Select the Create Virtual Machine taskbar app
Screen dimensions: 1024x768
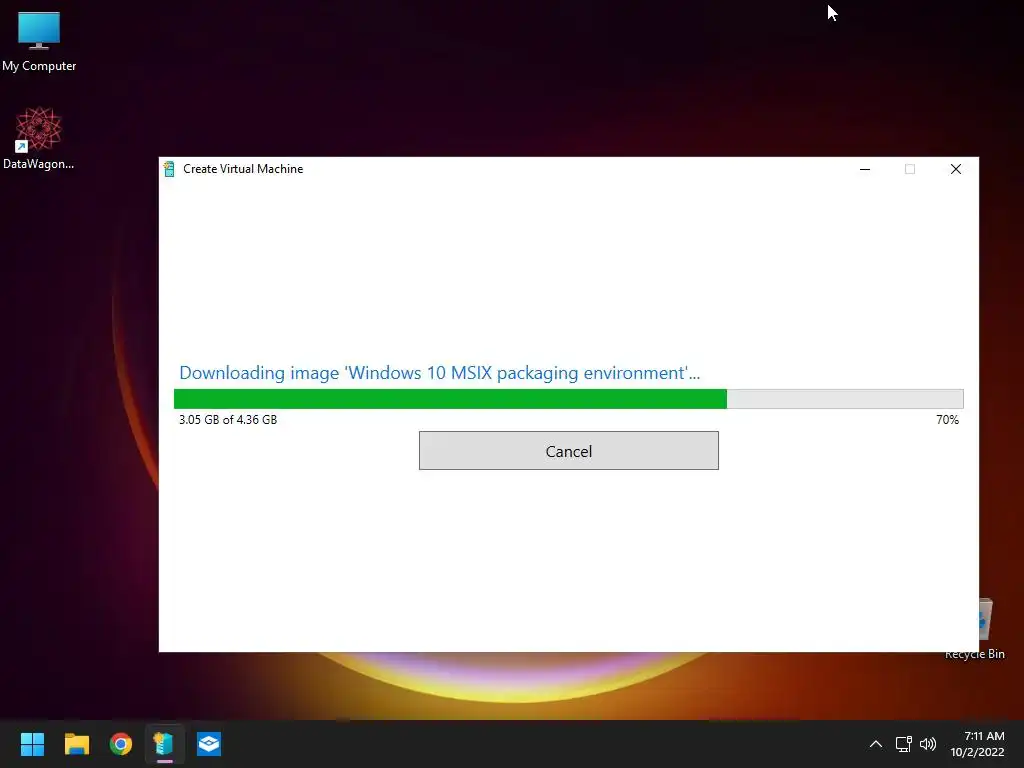click(165, 744)
